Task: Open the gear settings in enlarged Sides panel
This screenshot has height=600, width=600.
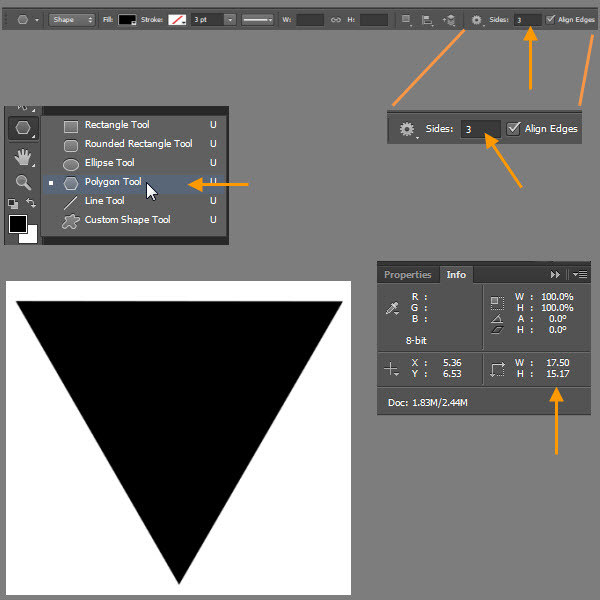Action: [407, 129]
